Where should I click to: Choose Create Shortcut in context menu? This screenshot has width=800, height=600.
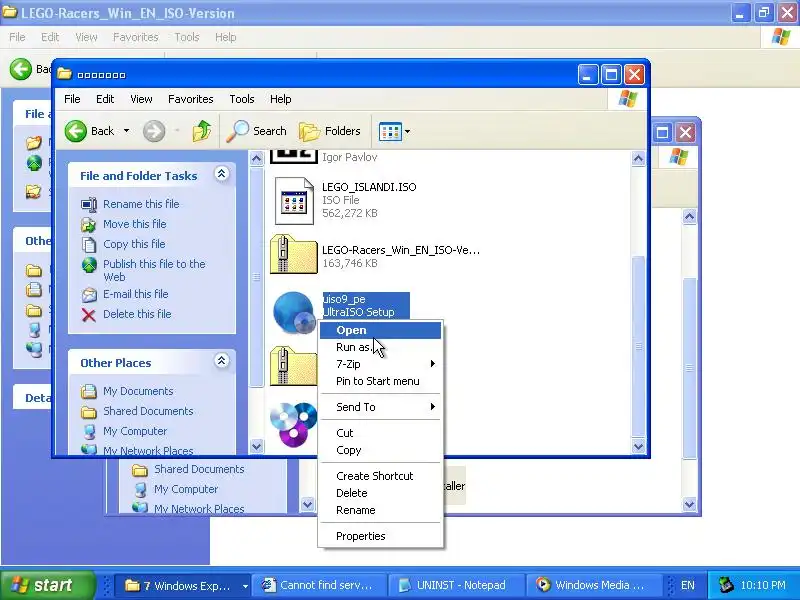380,476
